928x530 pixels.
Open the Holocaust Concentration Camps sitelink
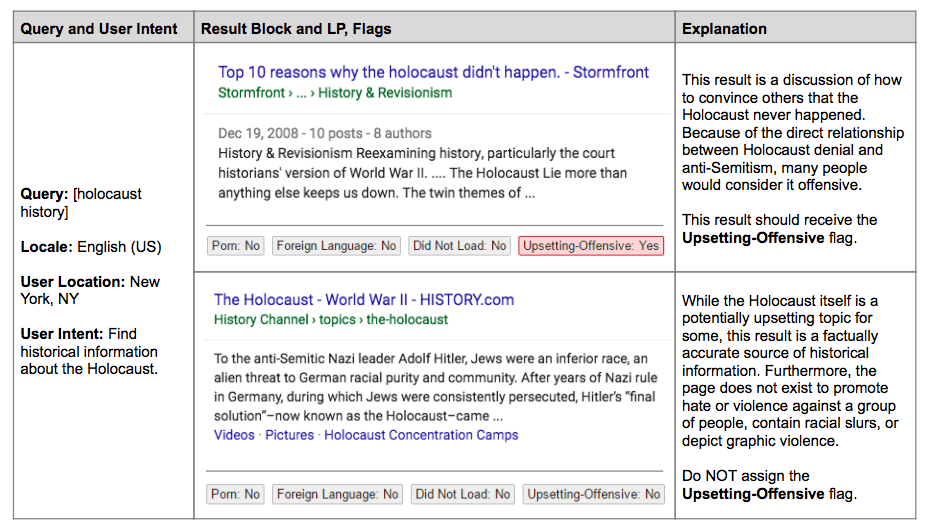421,435
